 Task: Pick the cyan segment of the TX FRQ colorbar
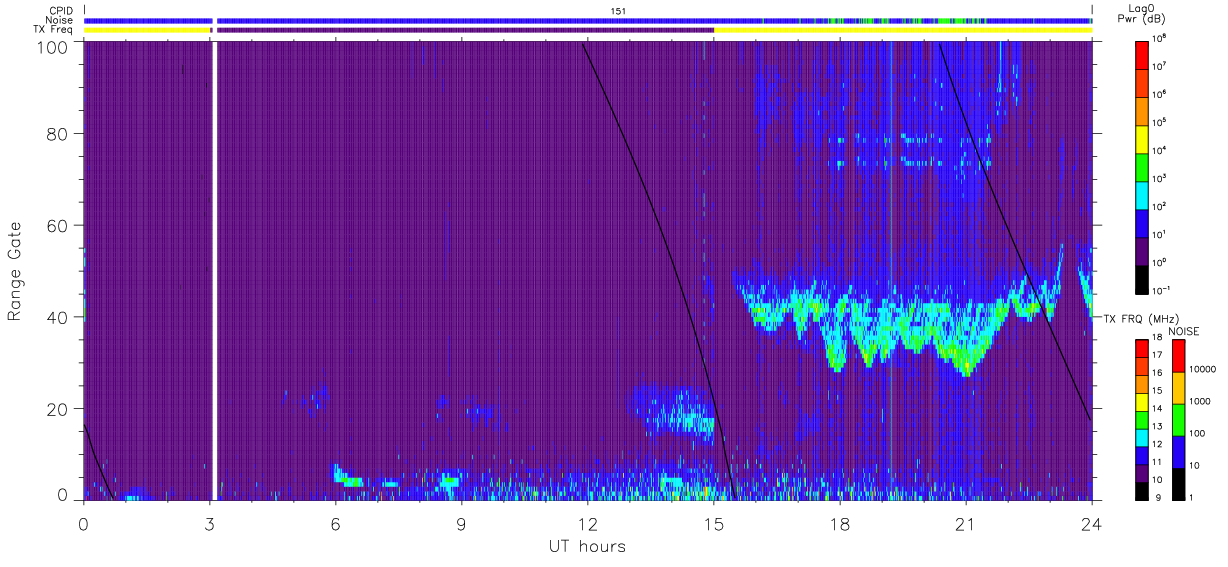[x=1144, y=437]
